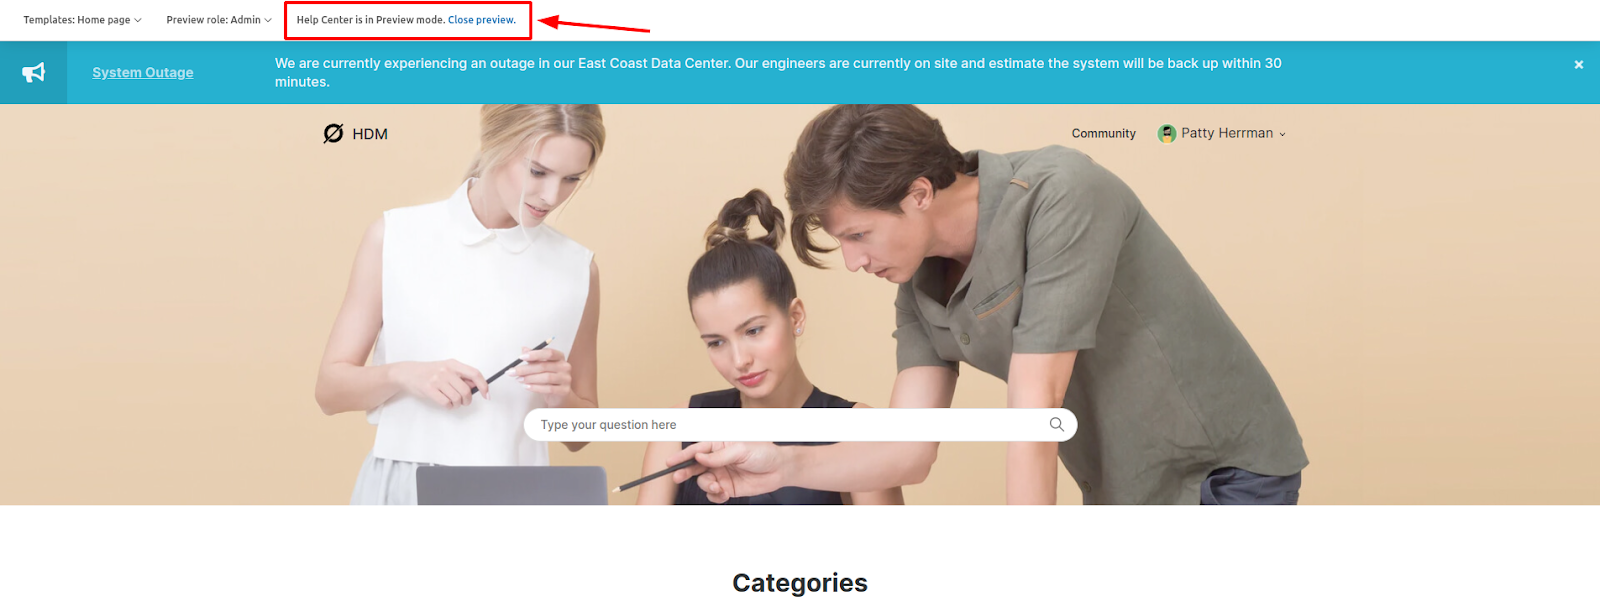This screenshot has width=1600, height=612.
Task: Click the Help Center is in Preview mode text
Action: click(x=370, y=20)
